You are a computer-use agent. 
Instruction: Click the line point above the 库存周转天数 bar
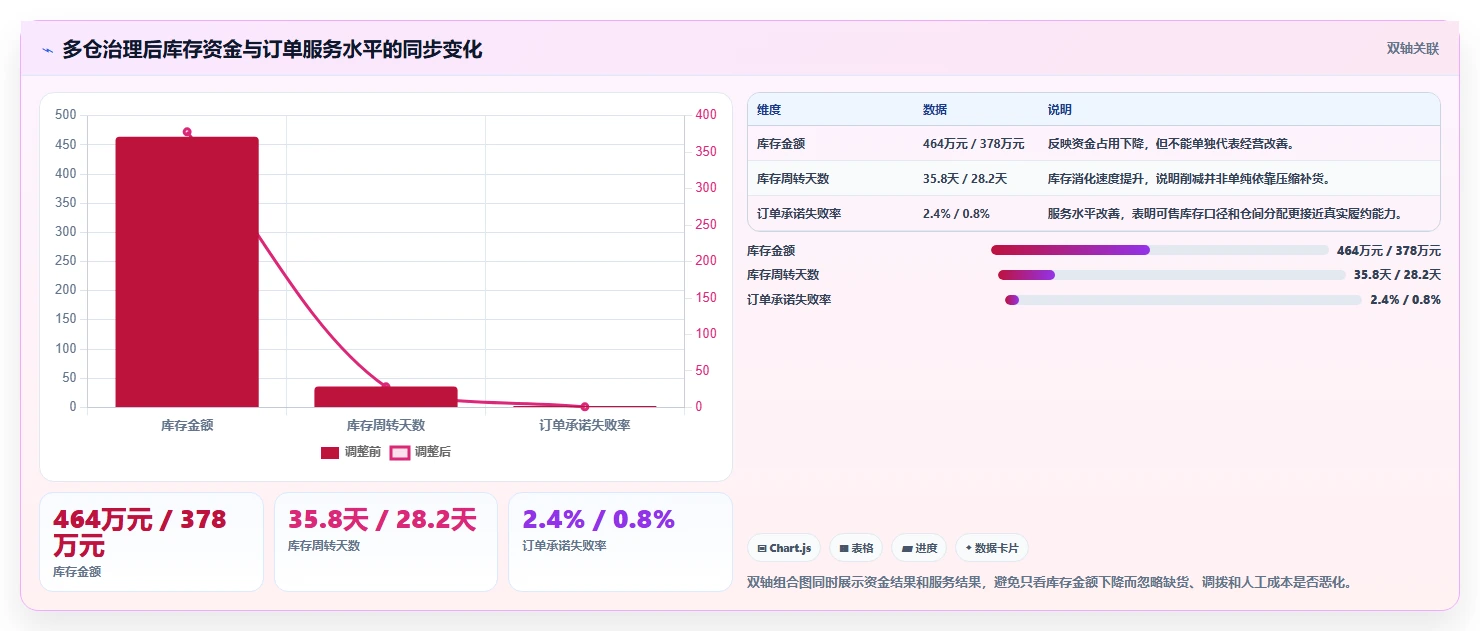[x=386, y=387]
